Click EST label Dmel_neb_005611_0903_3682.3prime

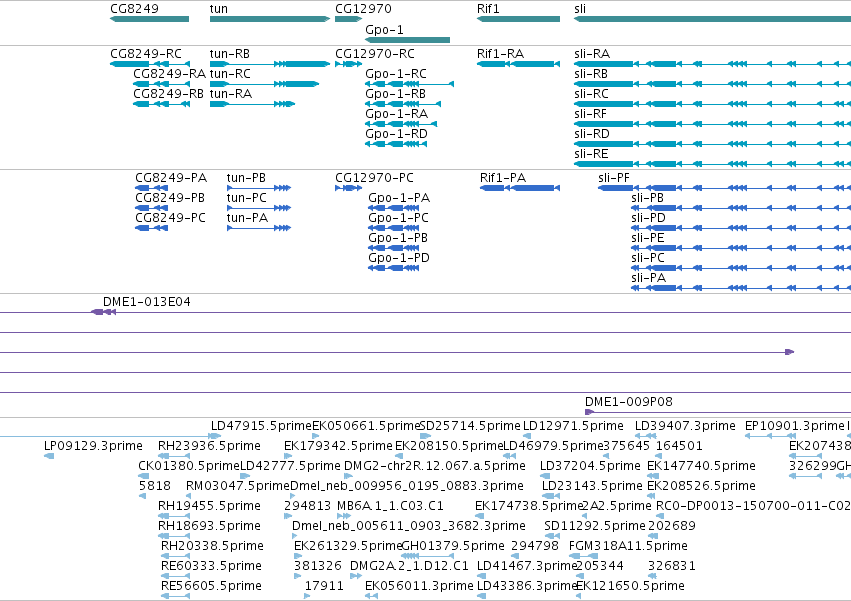(409, 526)
